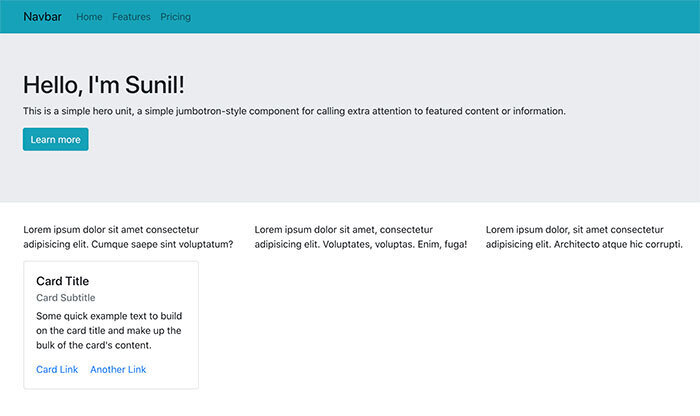Screen dimensions: 700x416
Task: Click the Card Title heading
Action: 62,281
